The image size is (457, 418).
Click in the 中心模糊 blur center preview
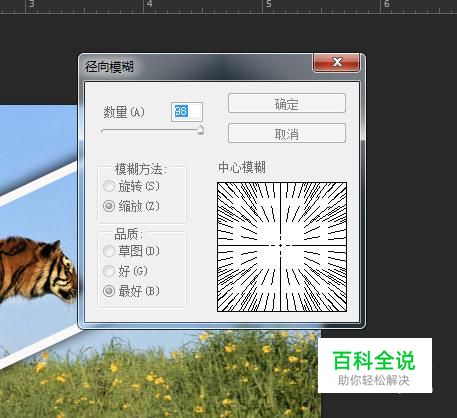(282, 247)
